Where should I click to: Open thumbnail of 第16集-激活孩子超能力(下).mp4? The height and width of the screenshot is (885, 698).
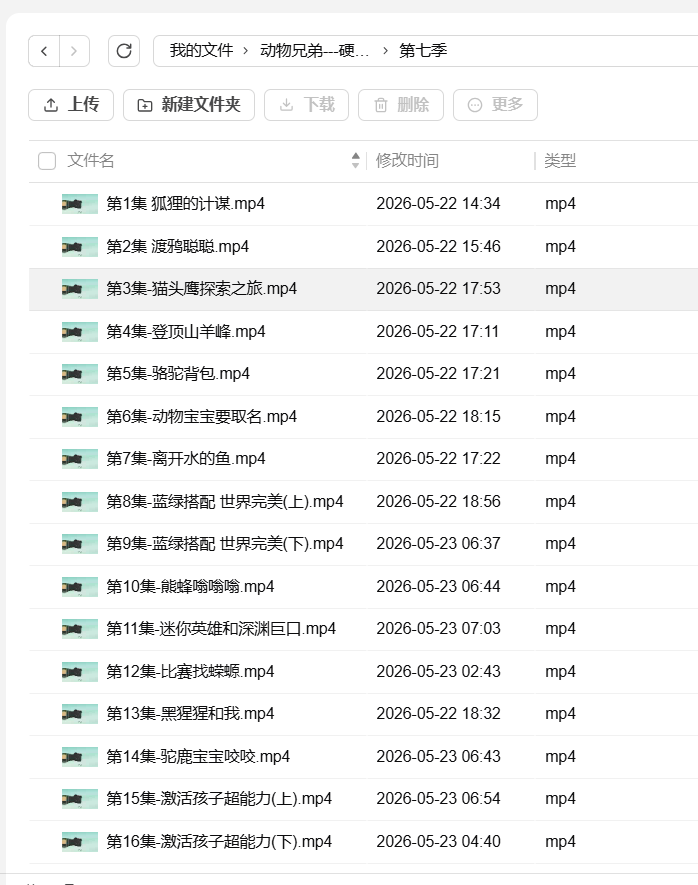click(x=80, y=842)
